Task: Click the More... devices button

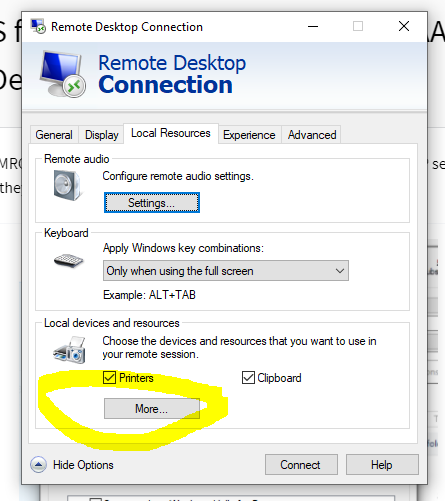Action: click(x=152, y=408)
